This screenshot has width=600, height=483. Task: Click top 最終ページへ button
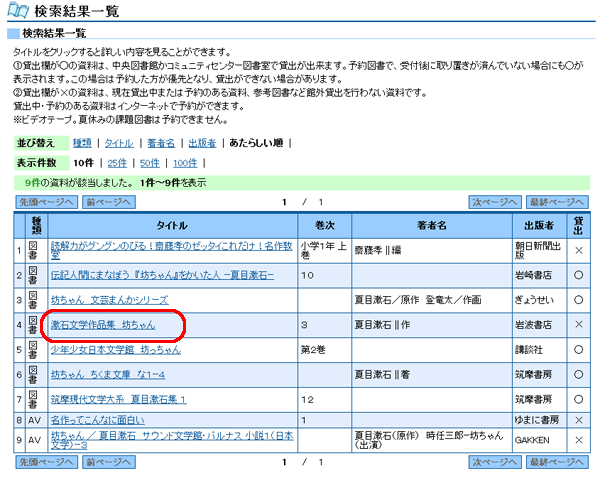(x=557, y=202)
